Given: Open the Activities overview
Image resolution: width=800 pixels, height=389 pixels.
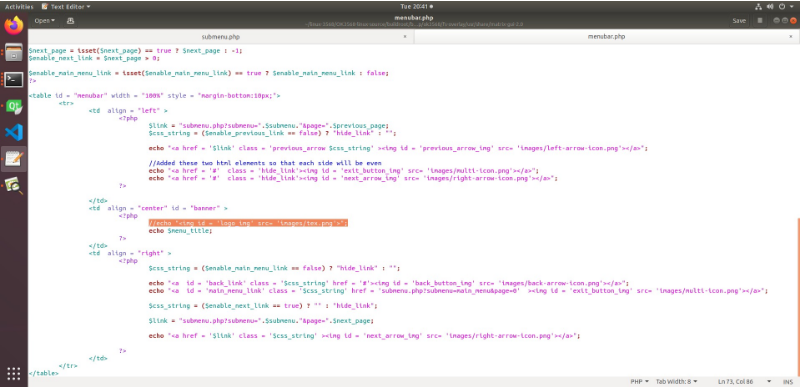Looking at the screenshot, I should 19,7.
